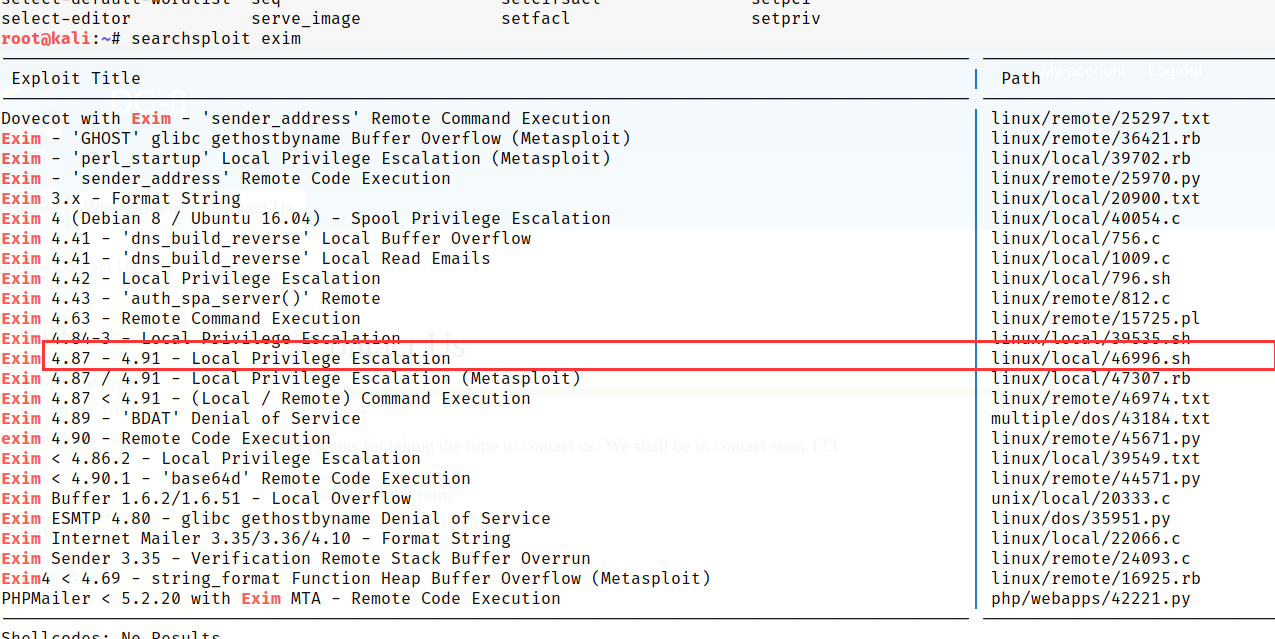Click the 'setfacl' completion entry
The width and height of the screenshot is (1275, 639).
[536, 18]
